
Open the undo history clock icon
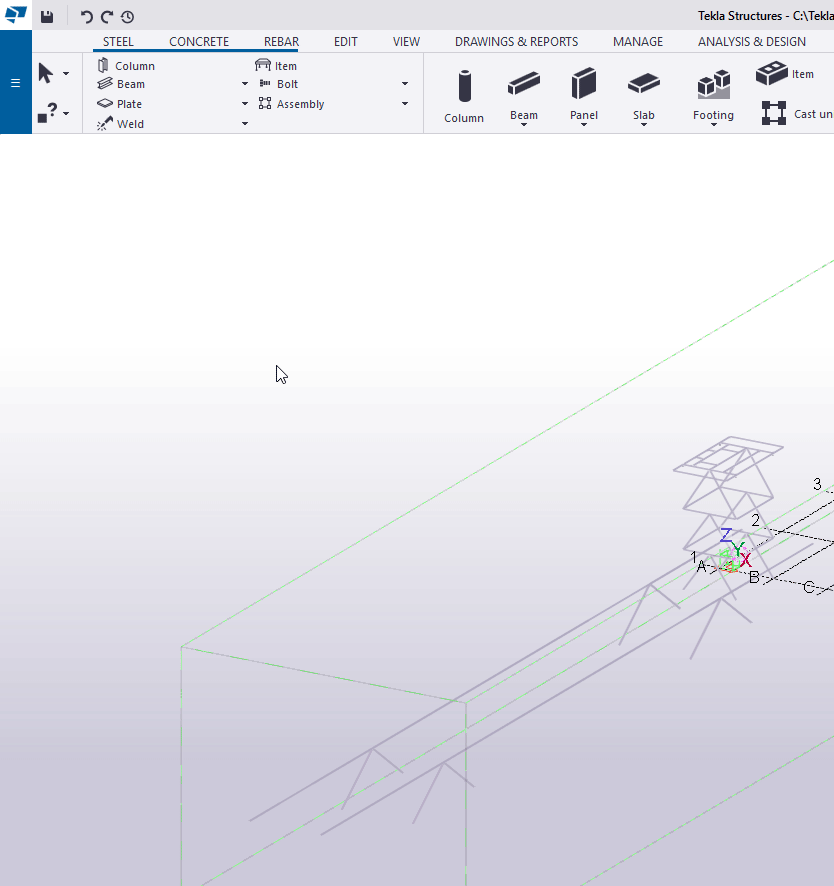click(127, 16)
